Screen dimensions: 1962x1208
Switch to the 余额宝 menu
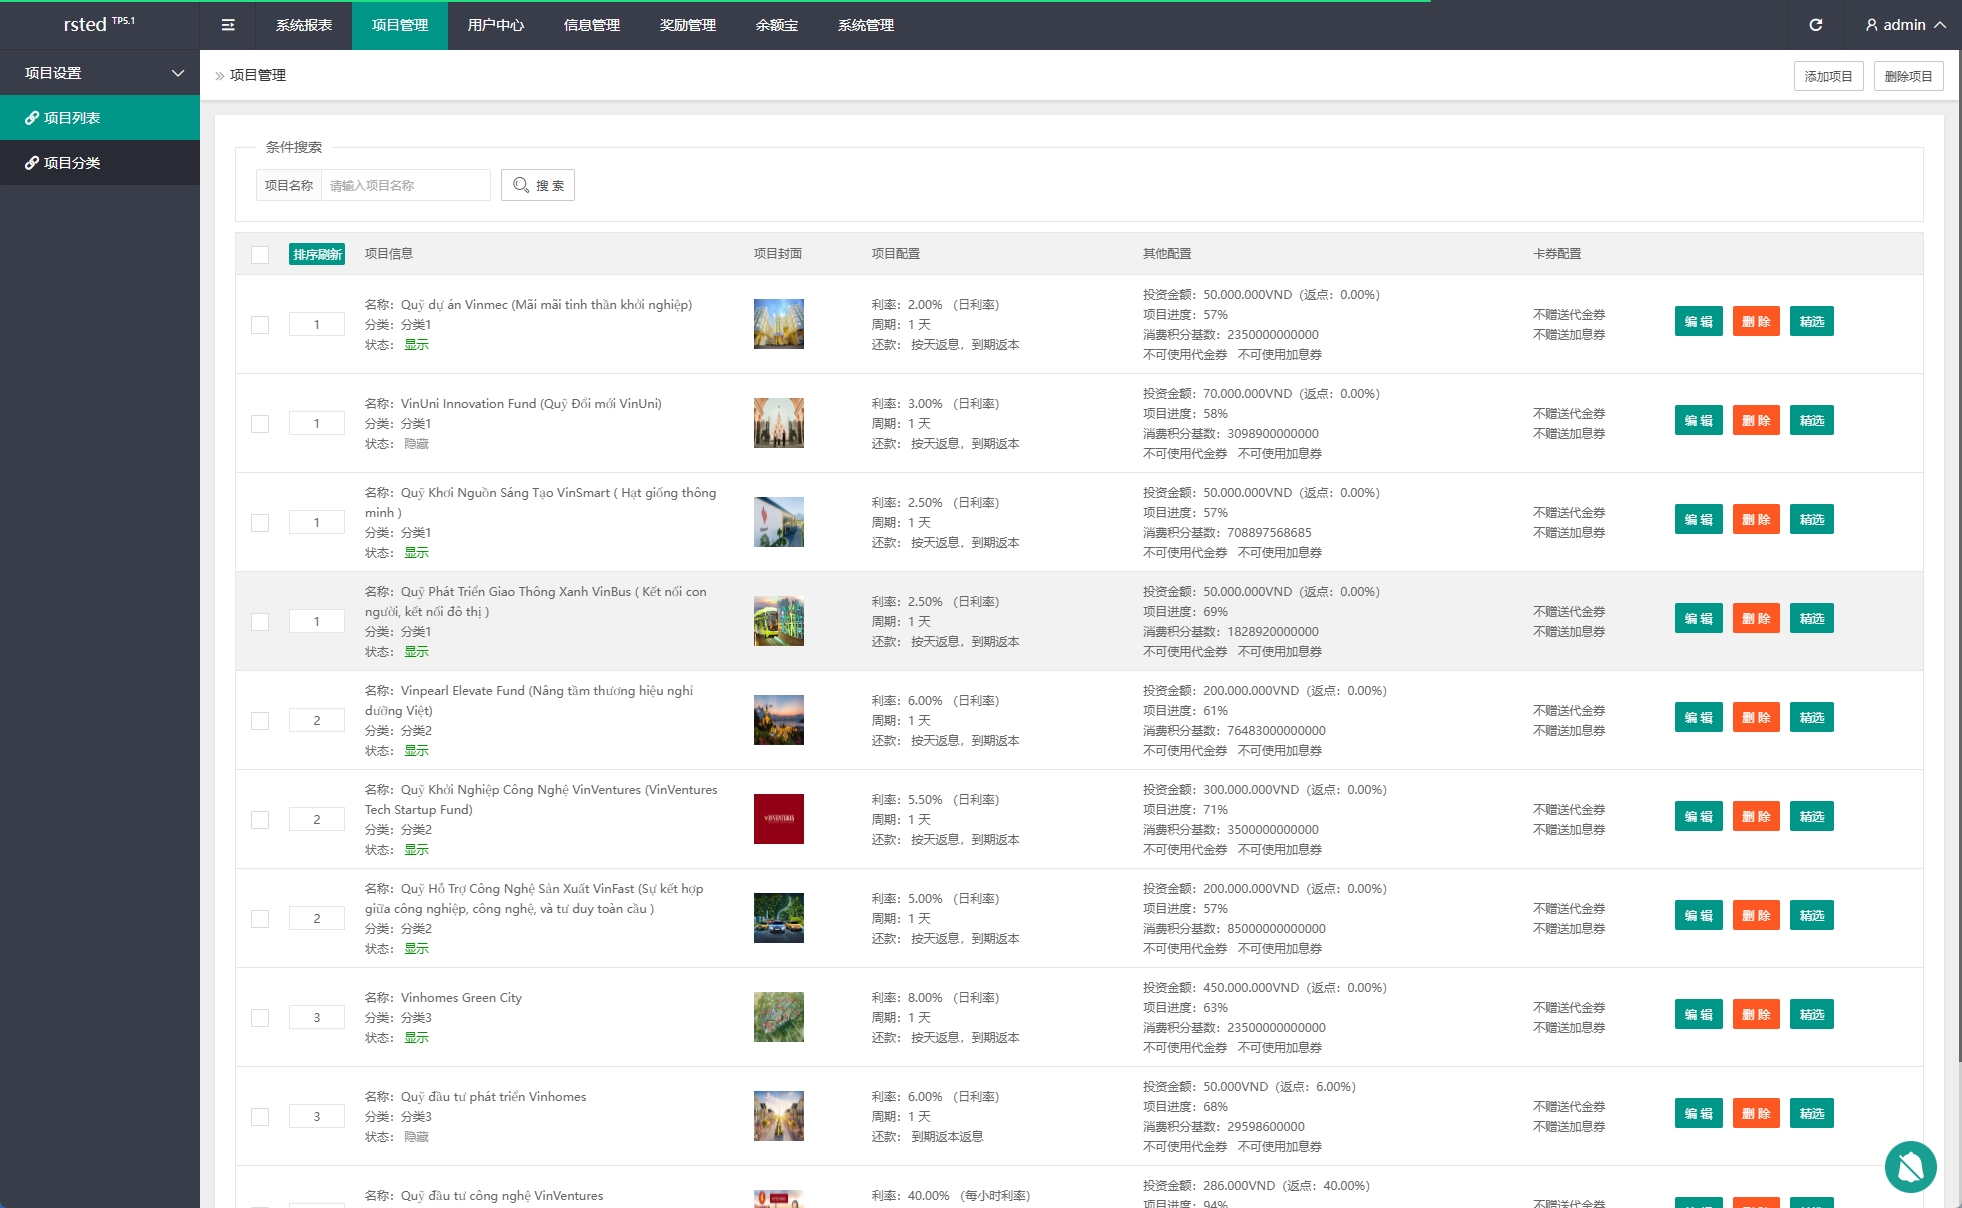776,25
